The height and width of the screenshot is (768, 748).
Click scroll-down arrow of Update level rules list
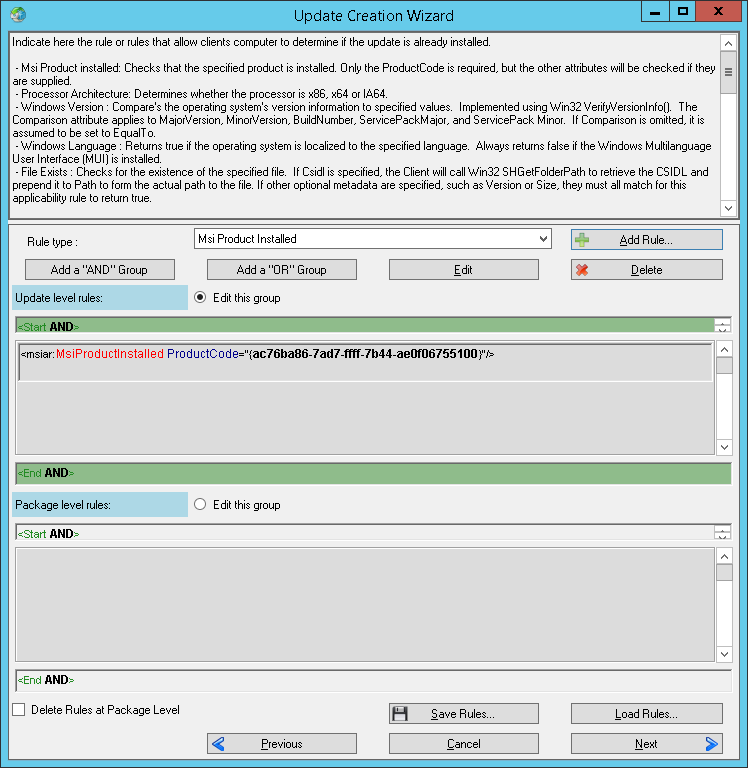point(724,447)
